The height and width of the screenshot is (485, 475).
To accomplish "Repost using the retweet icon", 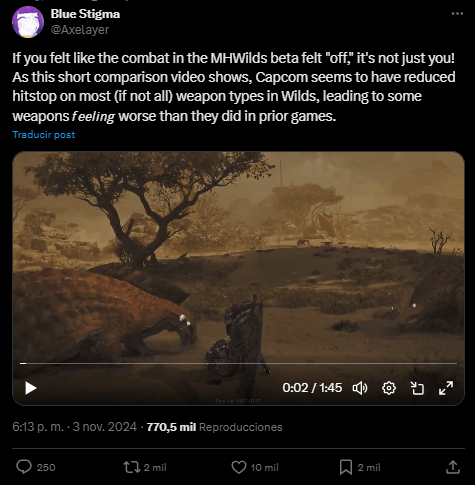I will click(x=132, y=467).
